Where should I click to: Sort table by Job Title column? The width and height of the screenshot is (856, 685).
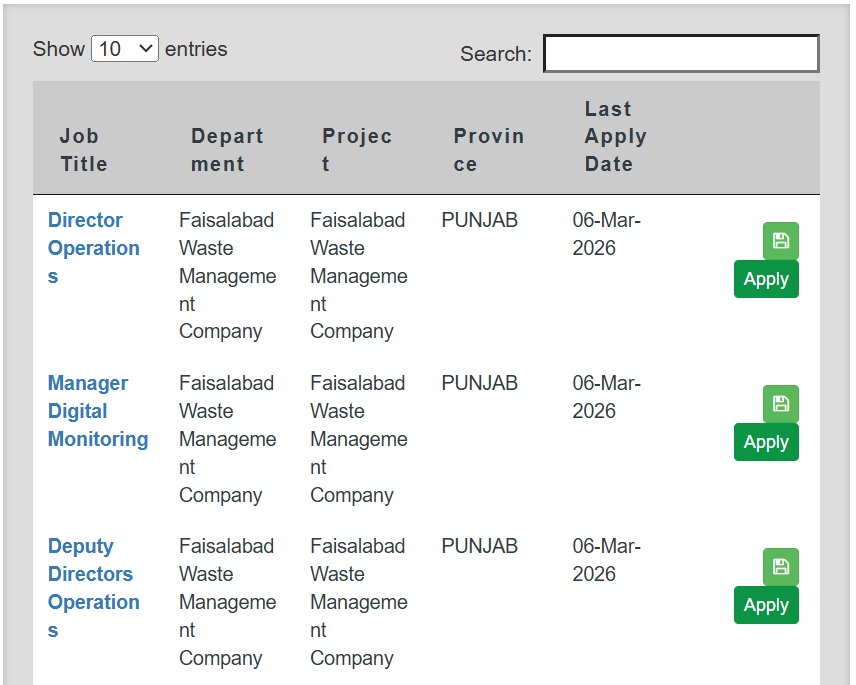click(84, 150)
